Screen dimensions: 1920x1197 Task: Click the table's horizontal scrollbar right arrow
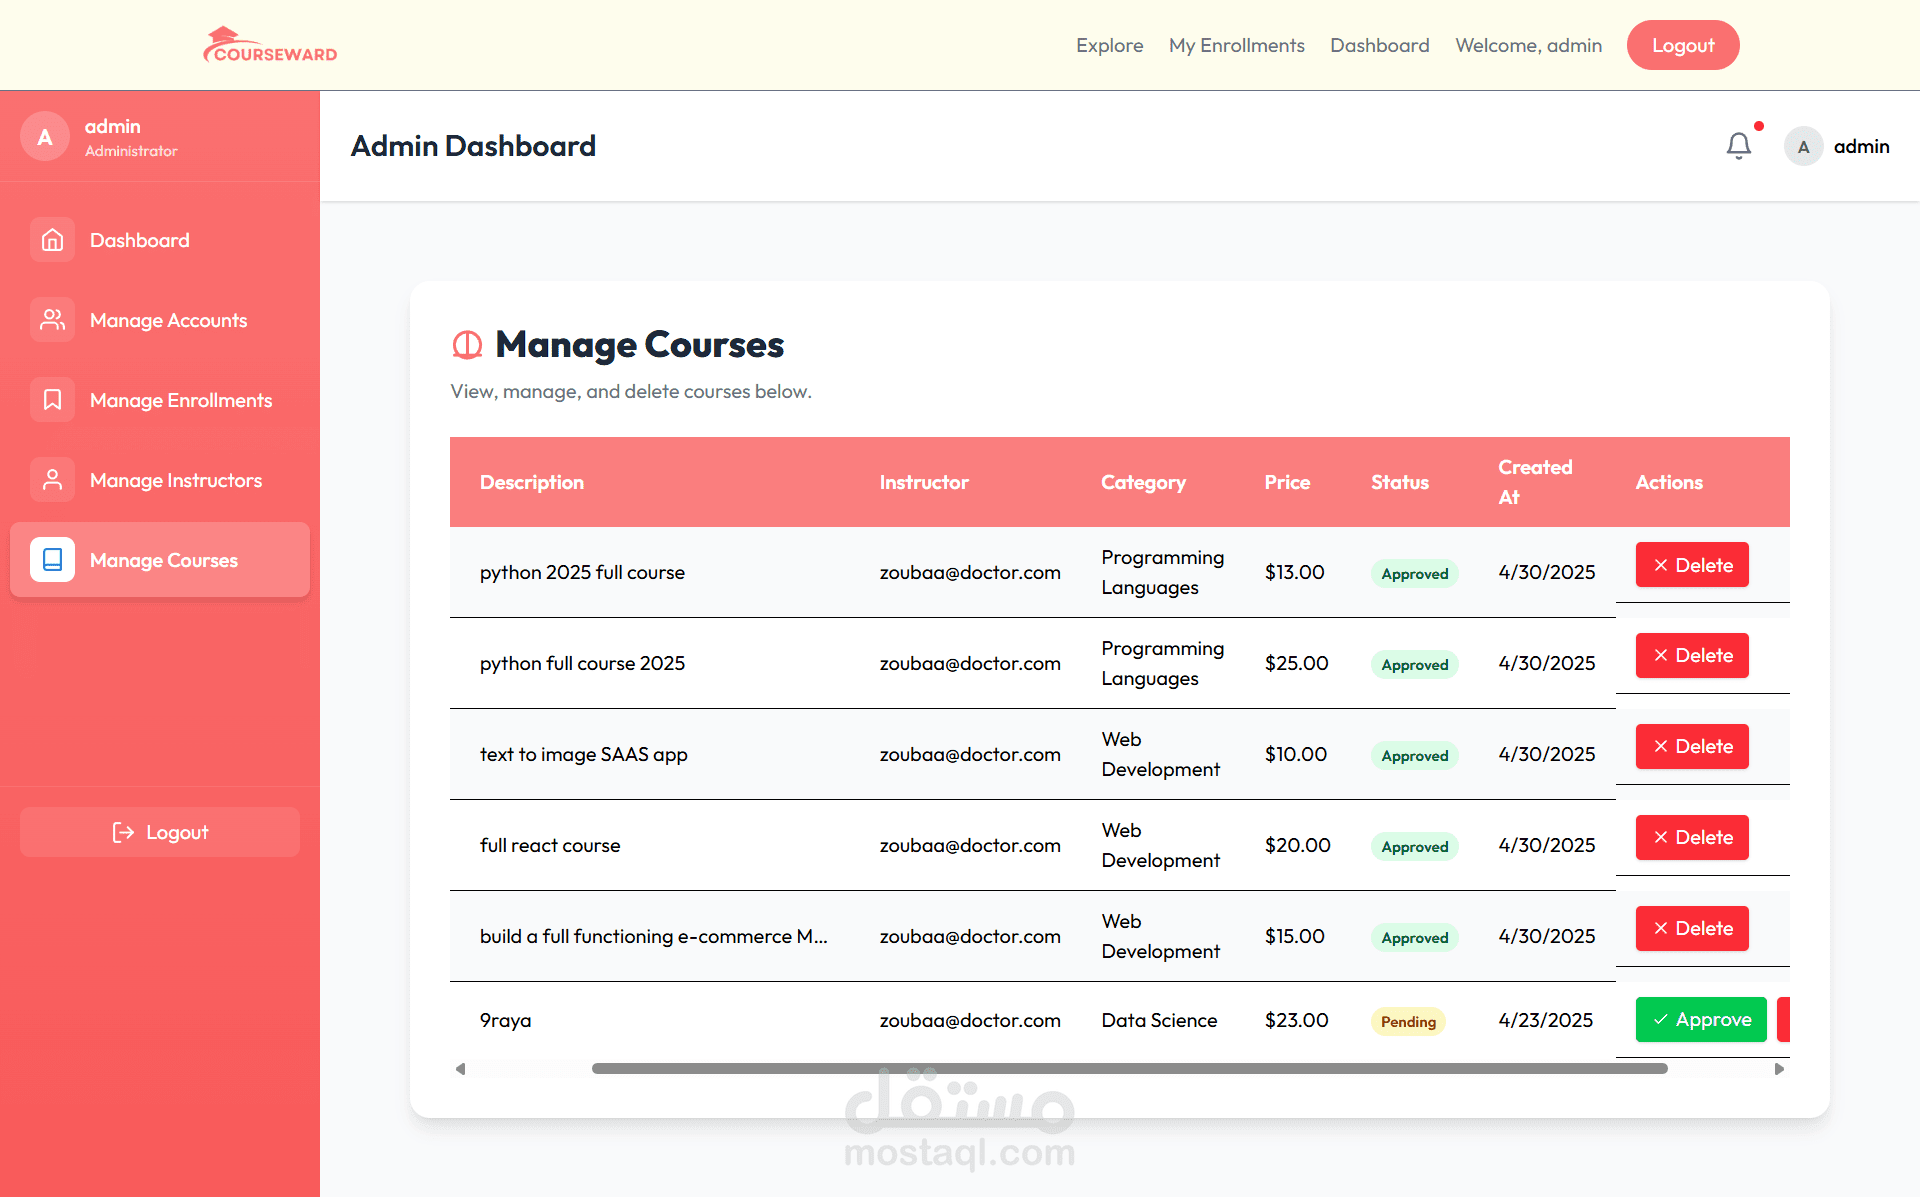[1779, 1069]
